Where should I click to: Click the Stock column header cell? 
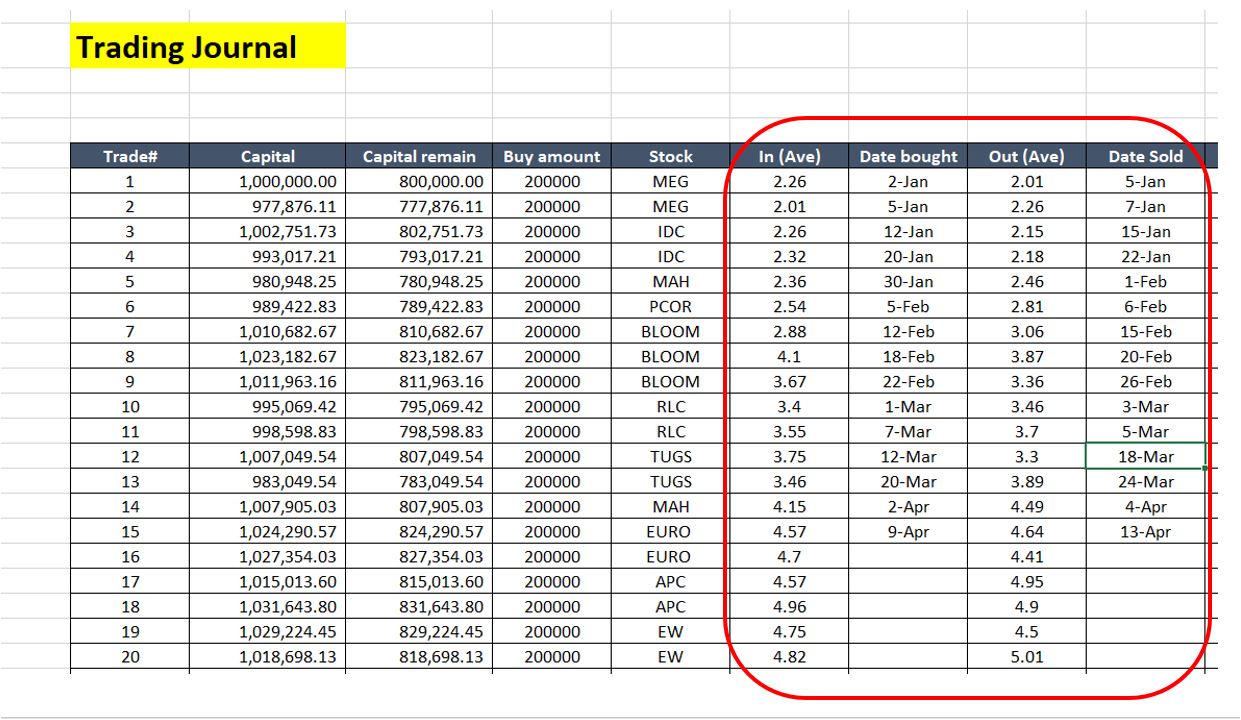click(x=671, y=156)
